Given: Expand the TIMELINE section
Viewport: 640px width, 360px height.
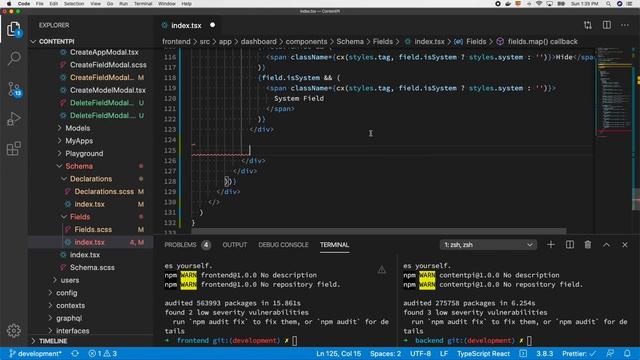Looking at the screenshot, I should point(53,341).
